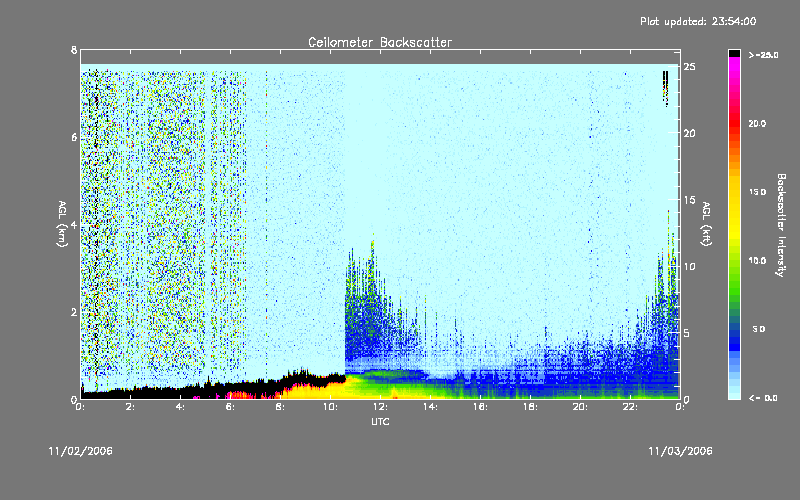The width and height of the screenshot is (800, 500).
Task: Click the '6:' hour tick on time axis
Action: [230, 407]
